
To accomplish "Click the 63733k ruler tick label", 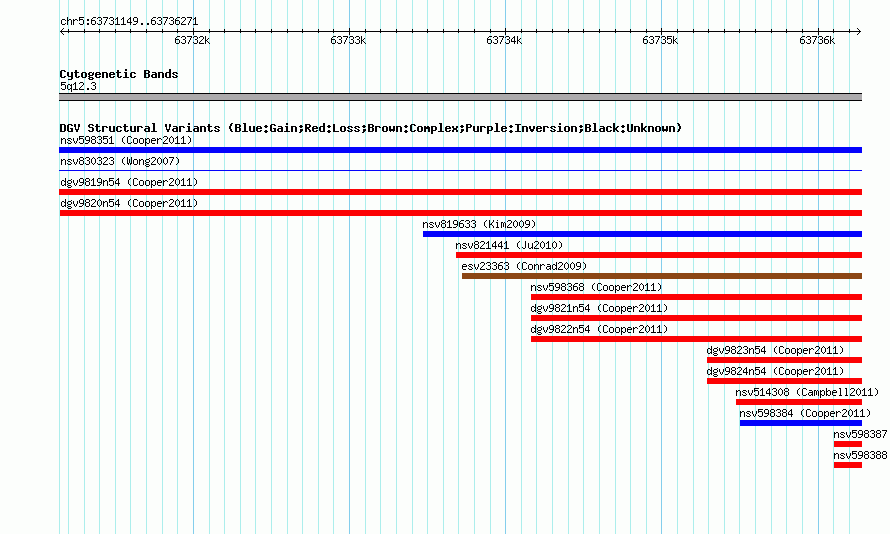I will point(348,40).
